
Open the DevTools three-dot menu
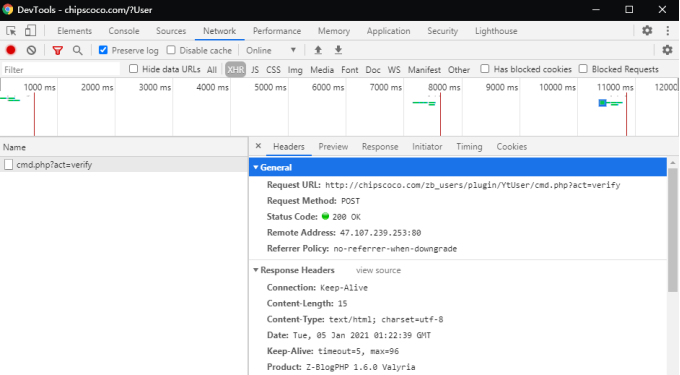667,30
